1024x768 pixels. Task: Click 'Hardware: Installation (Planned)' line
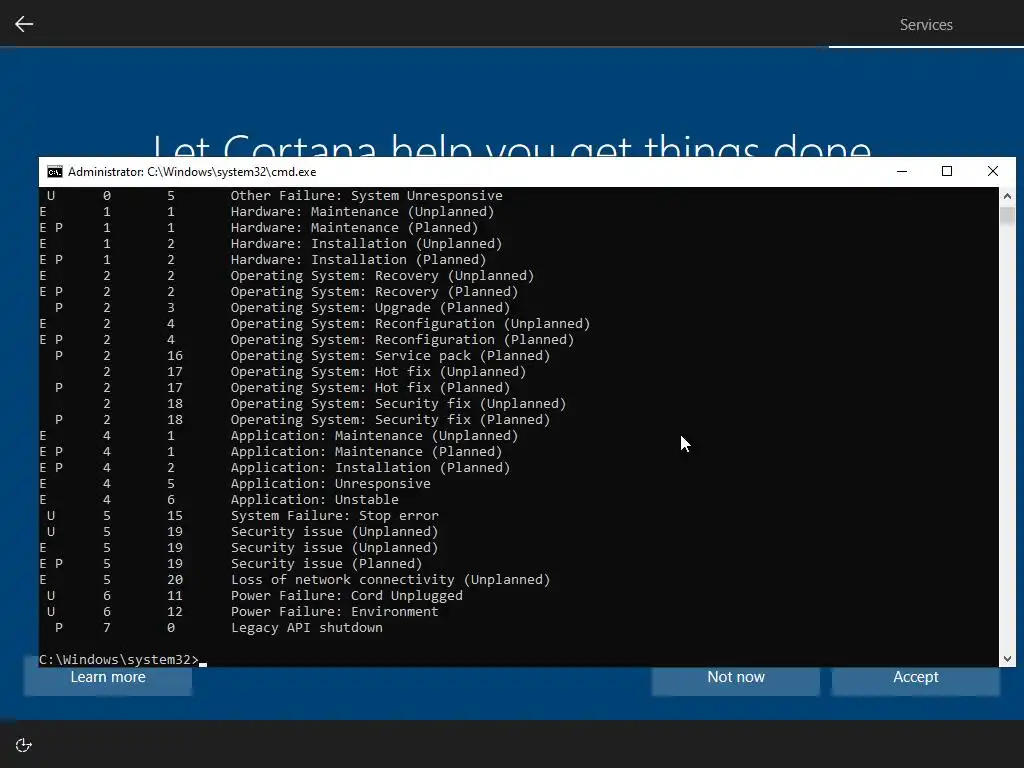[x=358, y=259]
